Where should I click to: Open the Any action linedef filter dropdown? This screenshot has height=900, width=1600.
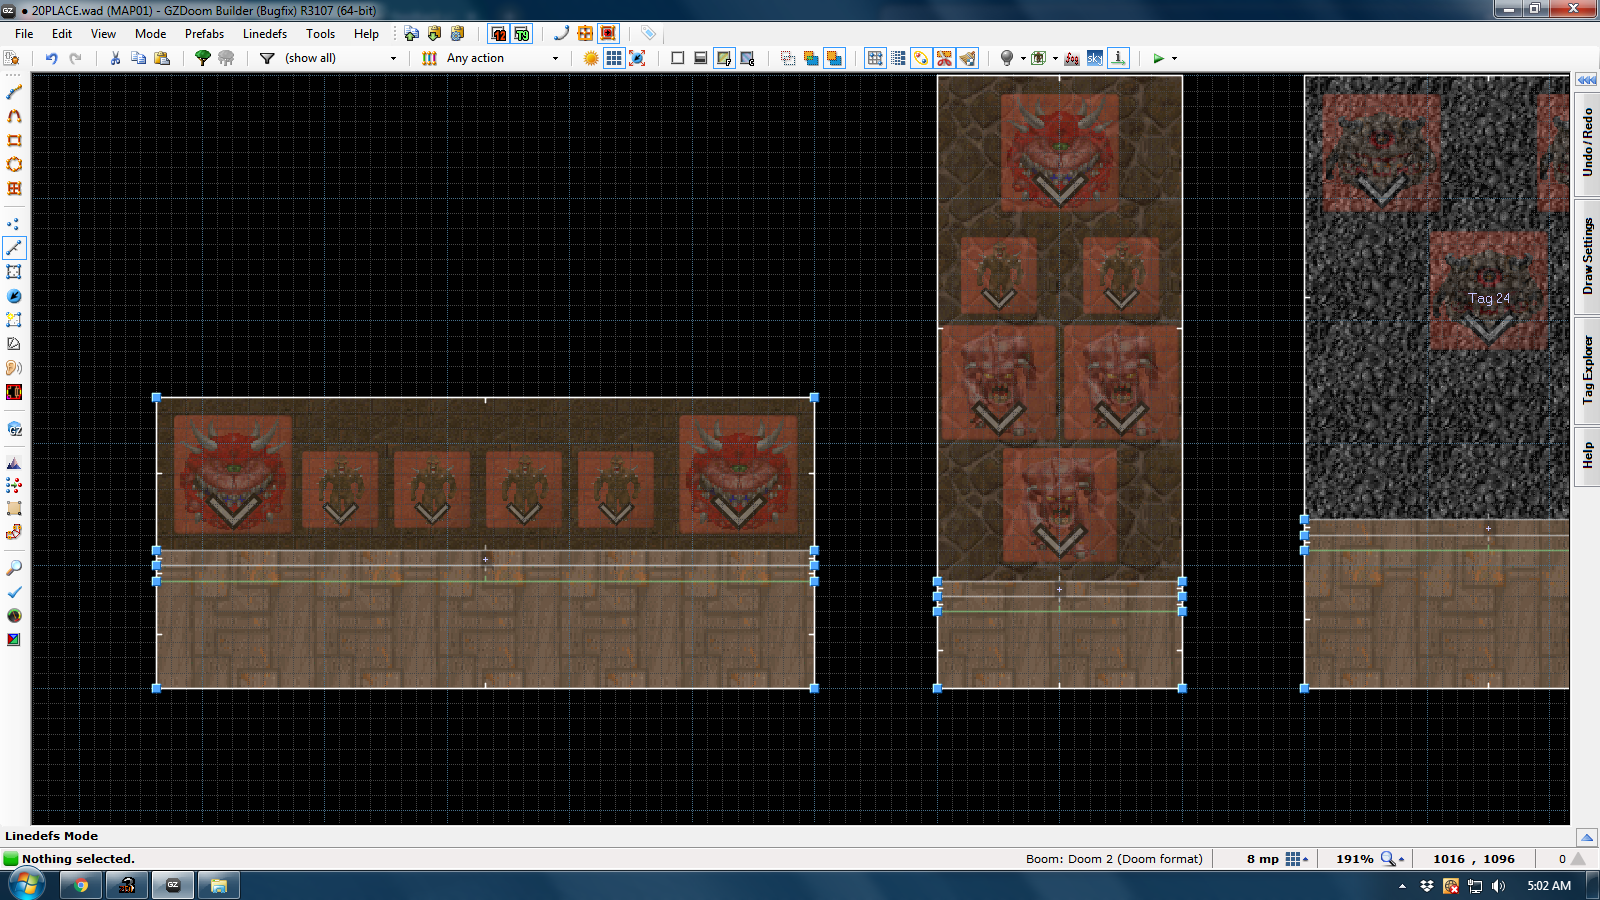[502, 58]
